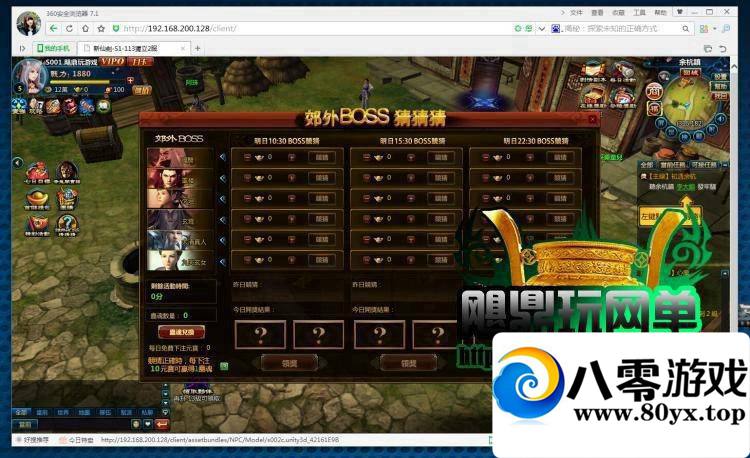Bookmark page with the star icon

click(101, 29)
